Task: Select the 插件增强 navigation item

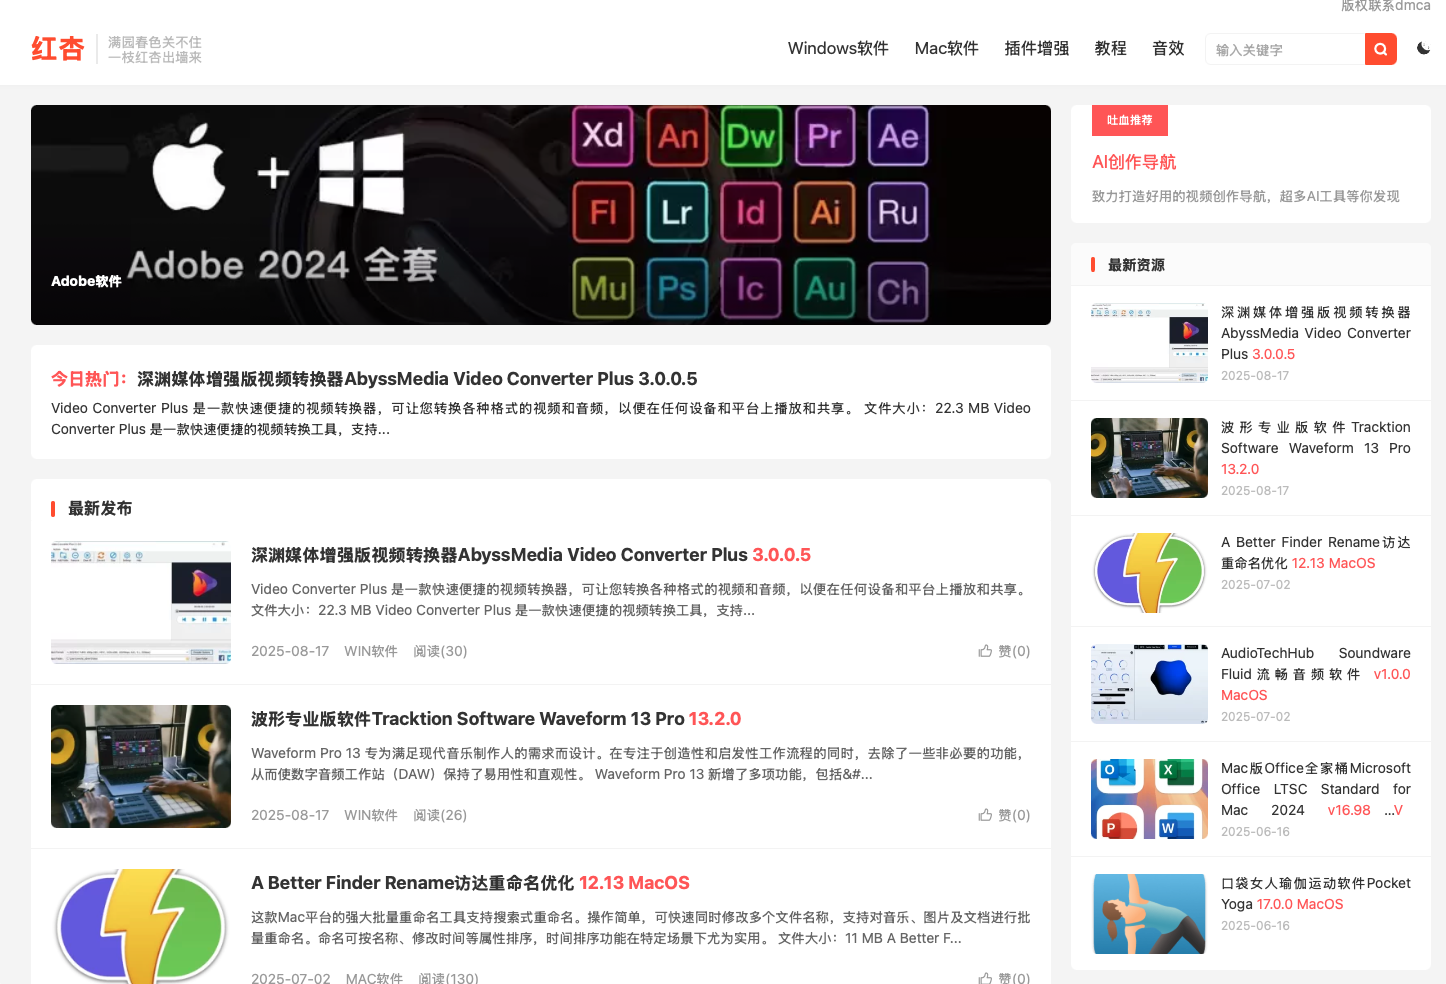Action: [x=1036, y=47]
